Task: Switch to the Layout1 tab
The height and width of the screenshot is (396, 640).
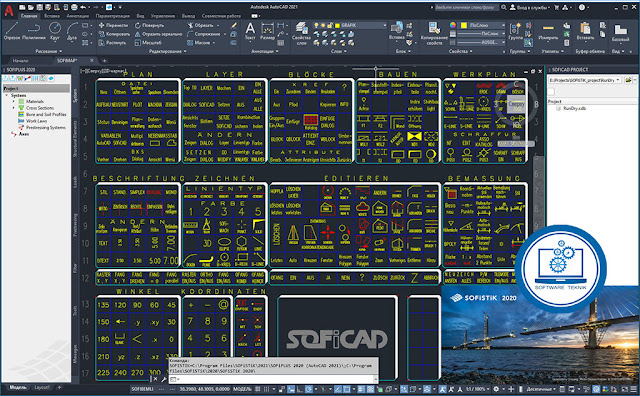Action: 42,387
